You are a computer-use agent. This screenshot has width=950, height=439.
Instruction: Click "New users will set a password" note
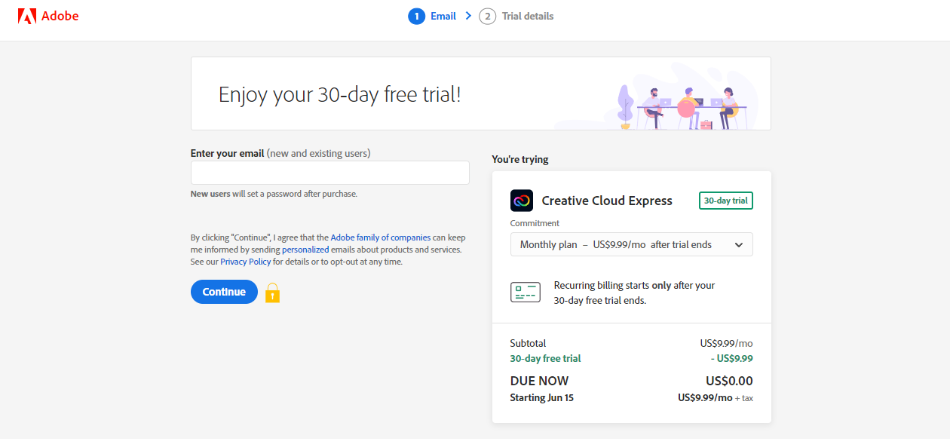274,194
